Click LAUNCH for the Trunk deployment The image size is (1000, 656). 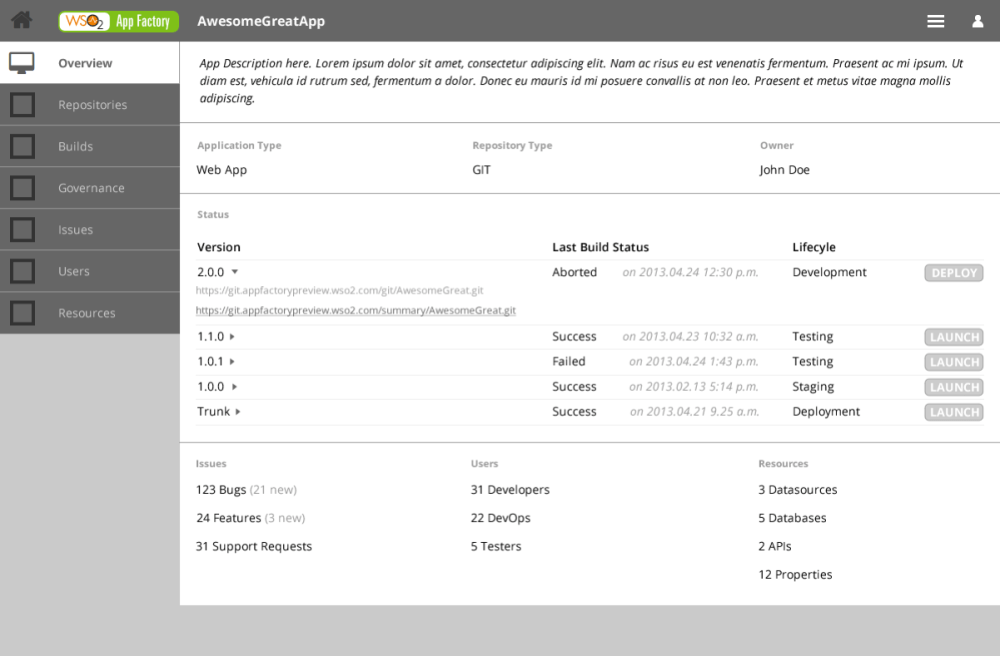(953, 411)
